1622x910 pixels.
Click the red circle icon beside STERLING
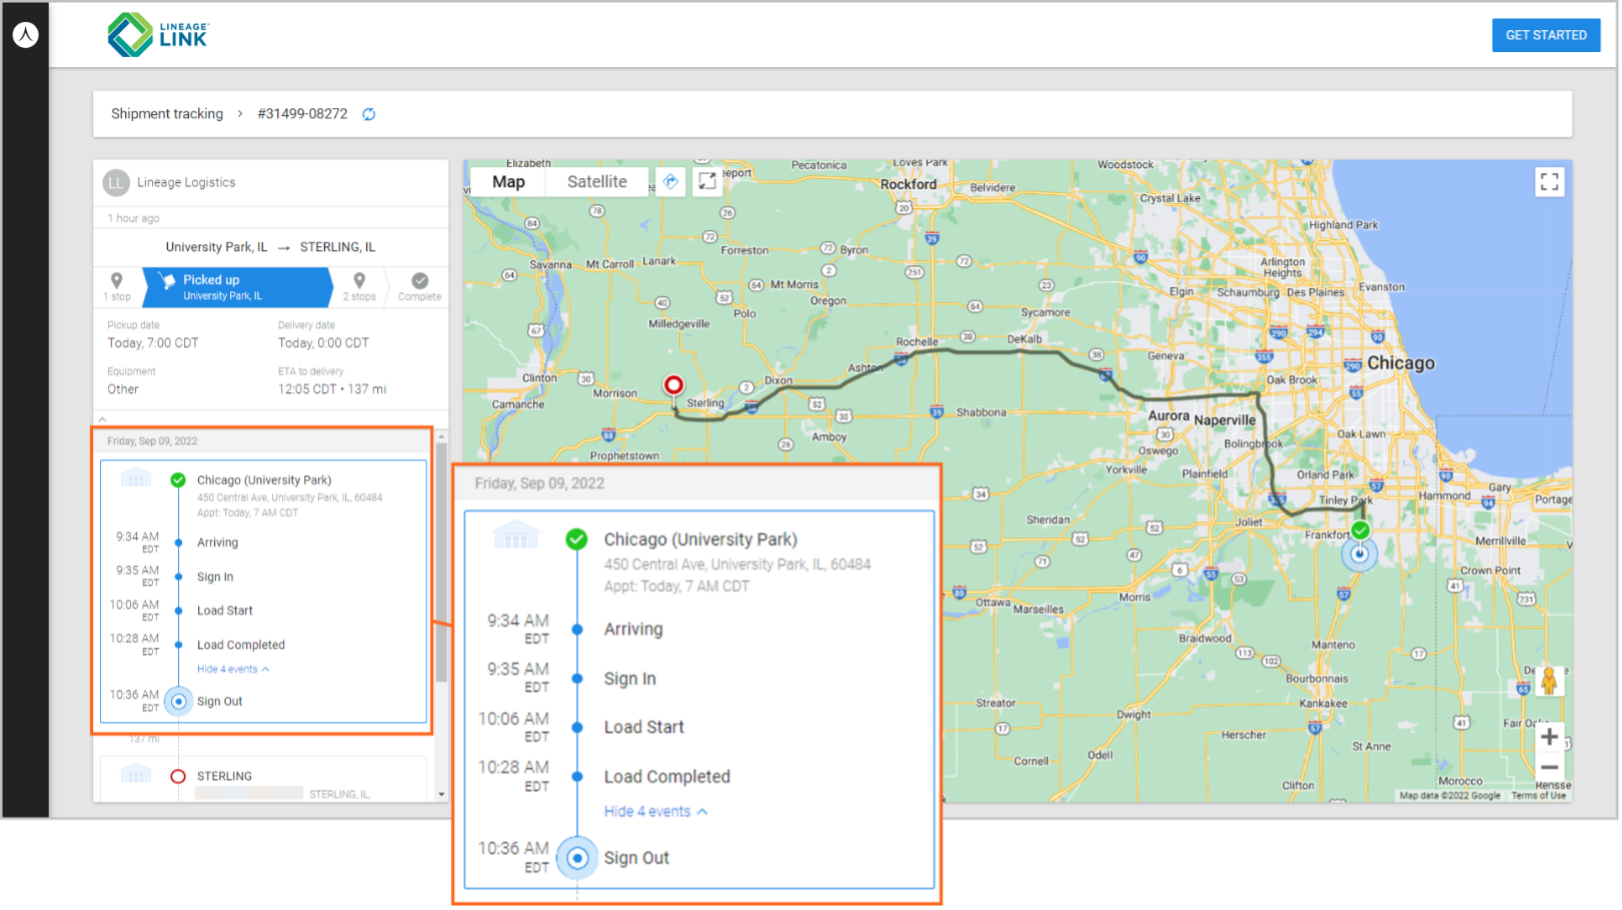point(178,777)
